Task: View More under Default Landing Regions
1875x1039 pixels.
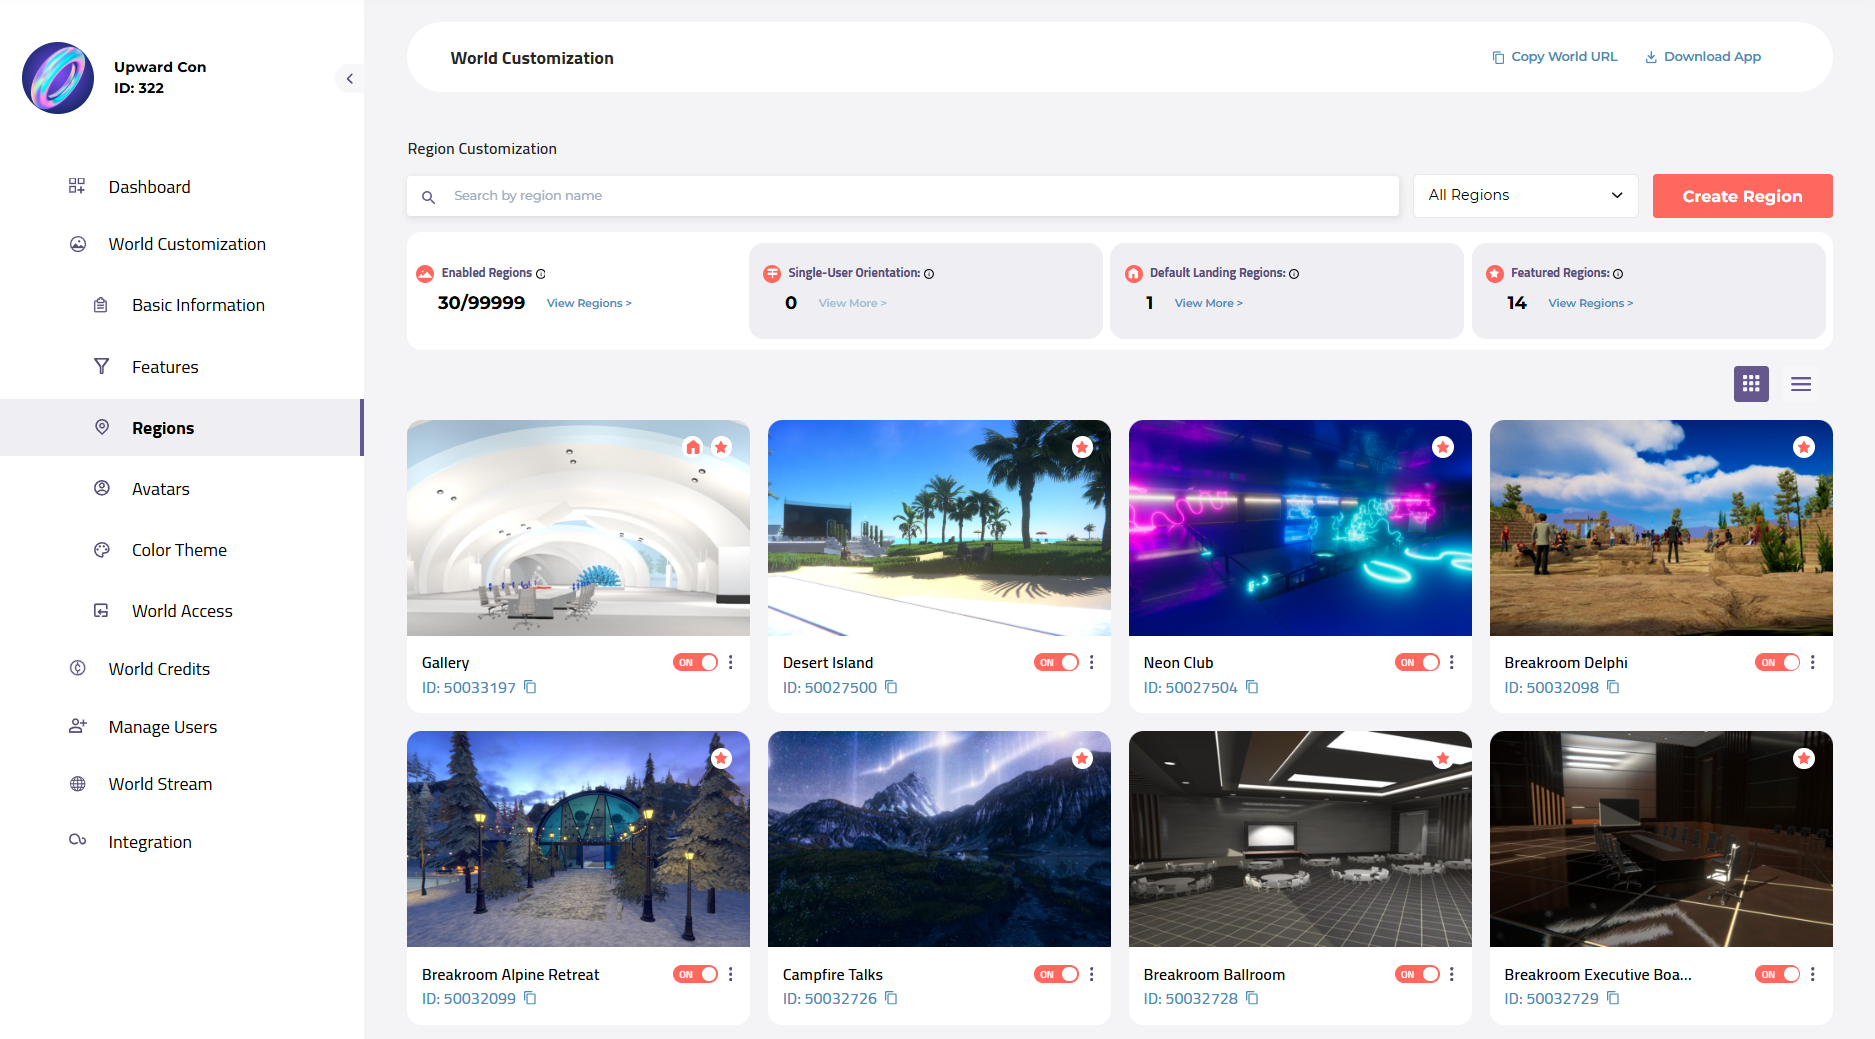Action: (1209, 303)
